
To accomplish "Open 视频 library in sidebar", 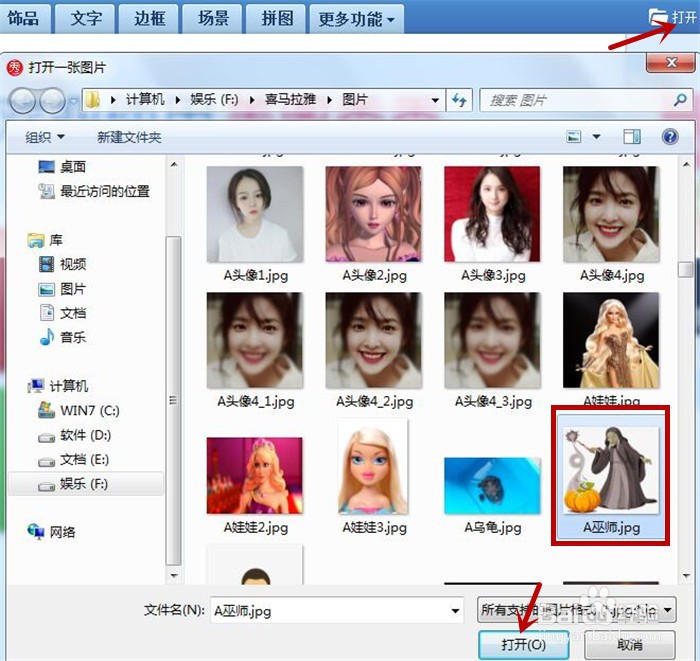I will click(62, 264).
